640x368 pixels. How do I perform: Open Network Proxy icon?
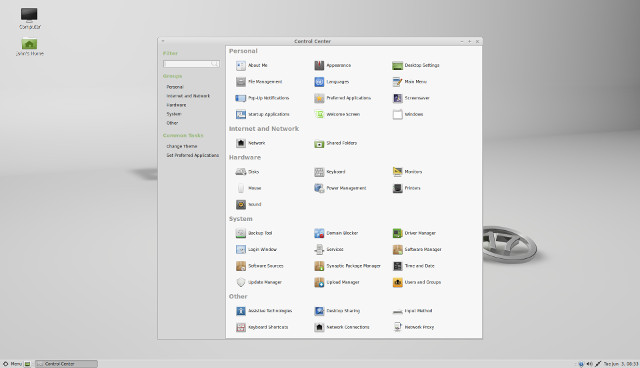[397, 327]
